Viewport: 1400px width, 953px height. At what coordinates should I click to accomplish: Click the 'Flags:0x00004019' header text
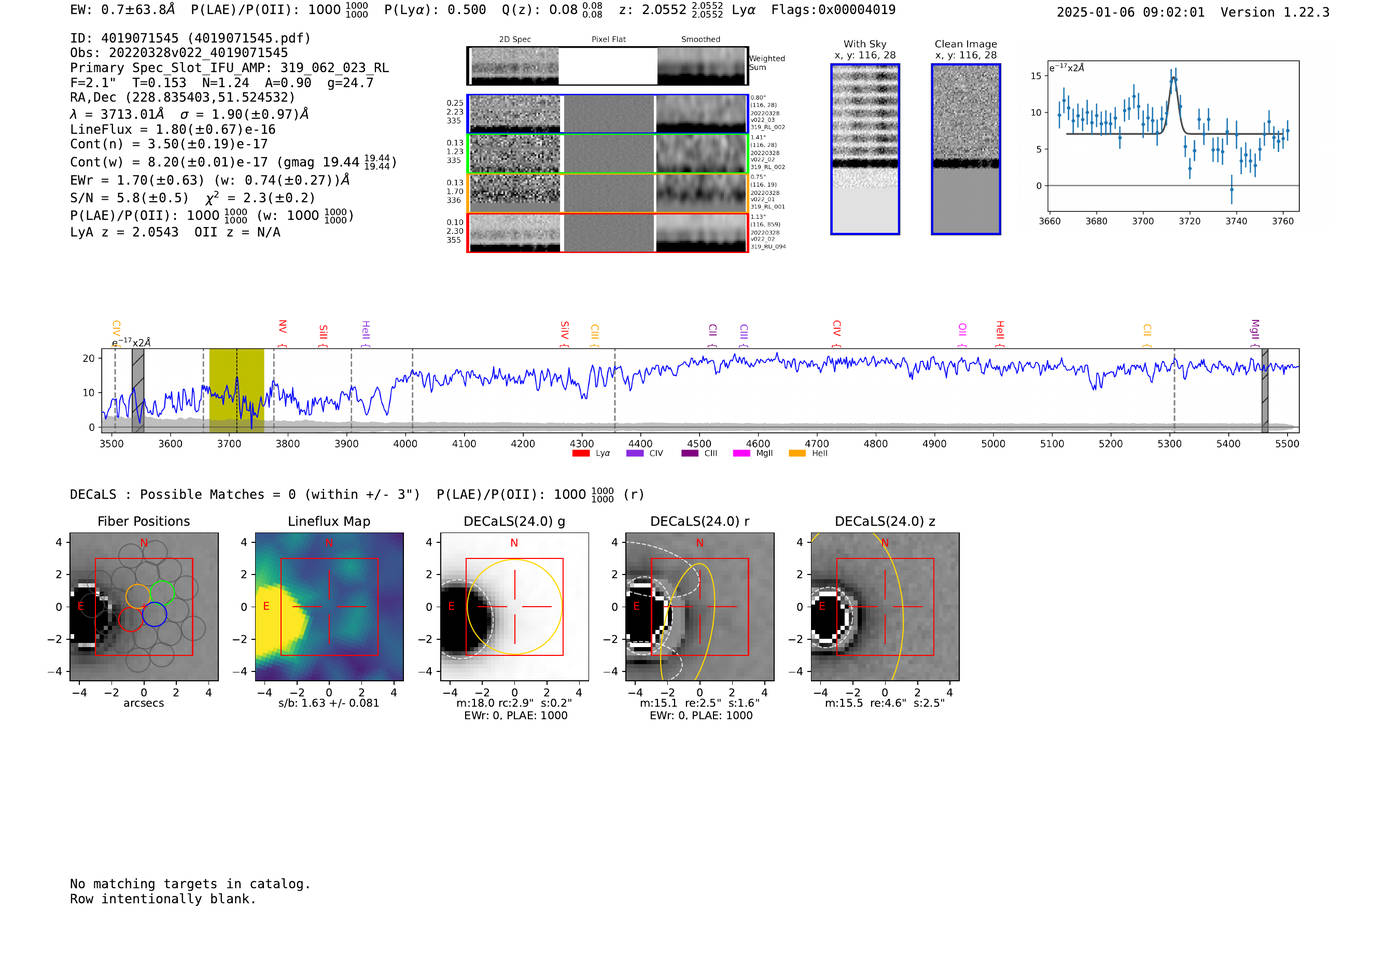pos(833,10)
